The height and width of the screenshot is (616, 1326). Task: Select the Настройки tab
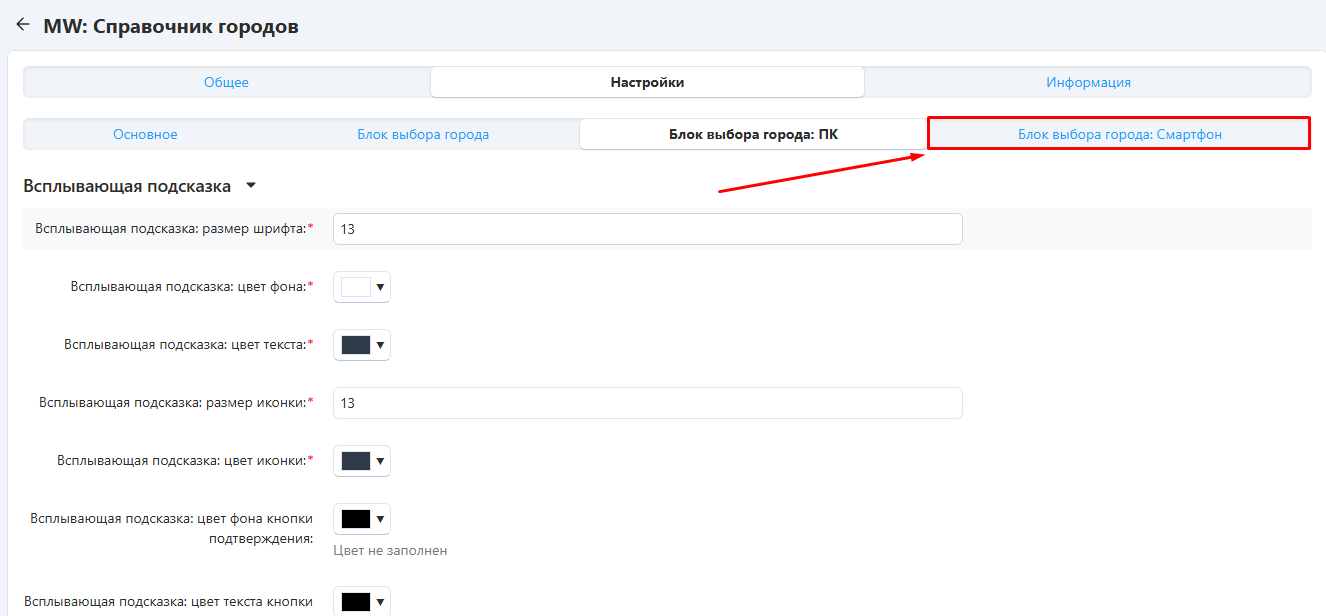tap(647, 82)
